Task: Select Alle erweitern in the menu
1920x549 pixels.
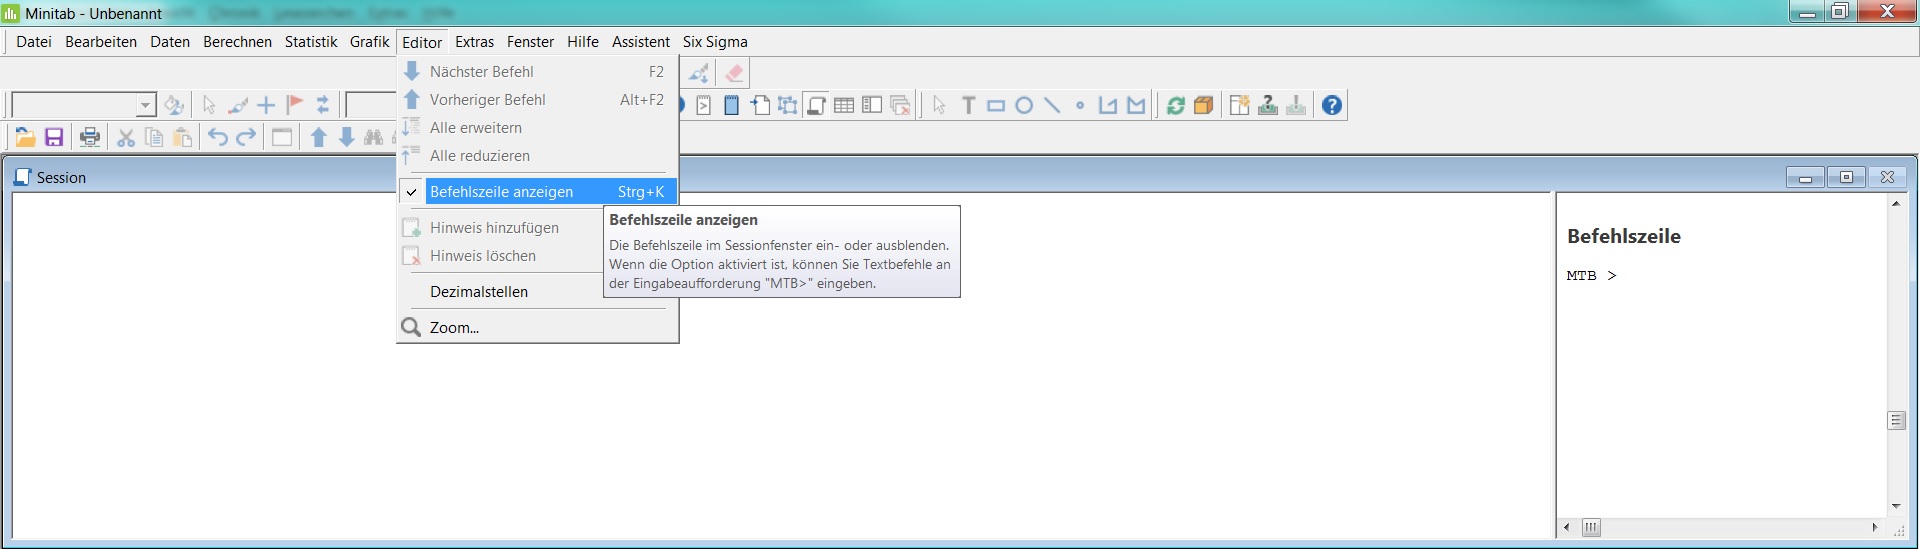Action: click(538, 127)
